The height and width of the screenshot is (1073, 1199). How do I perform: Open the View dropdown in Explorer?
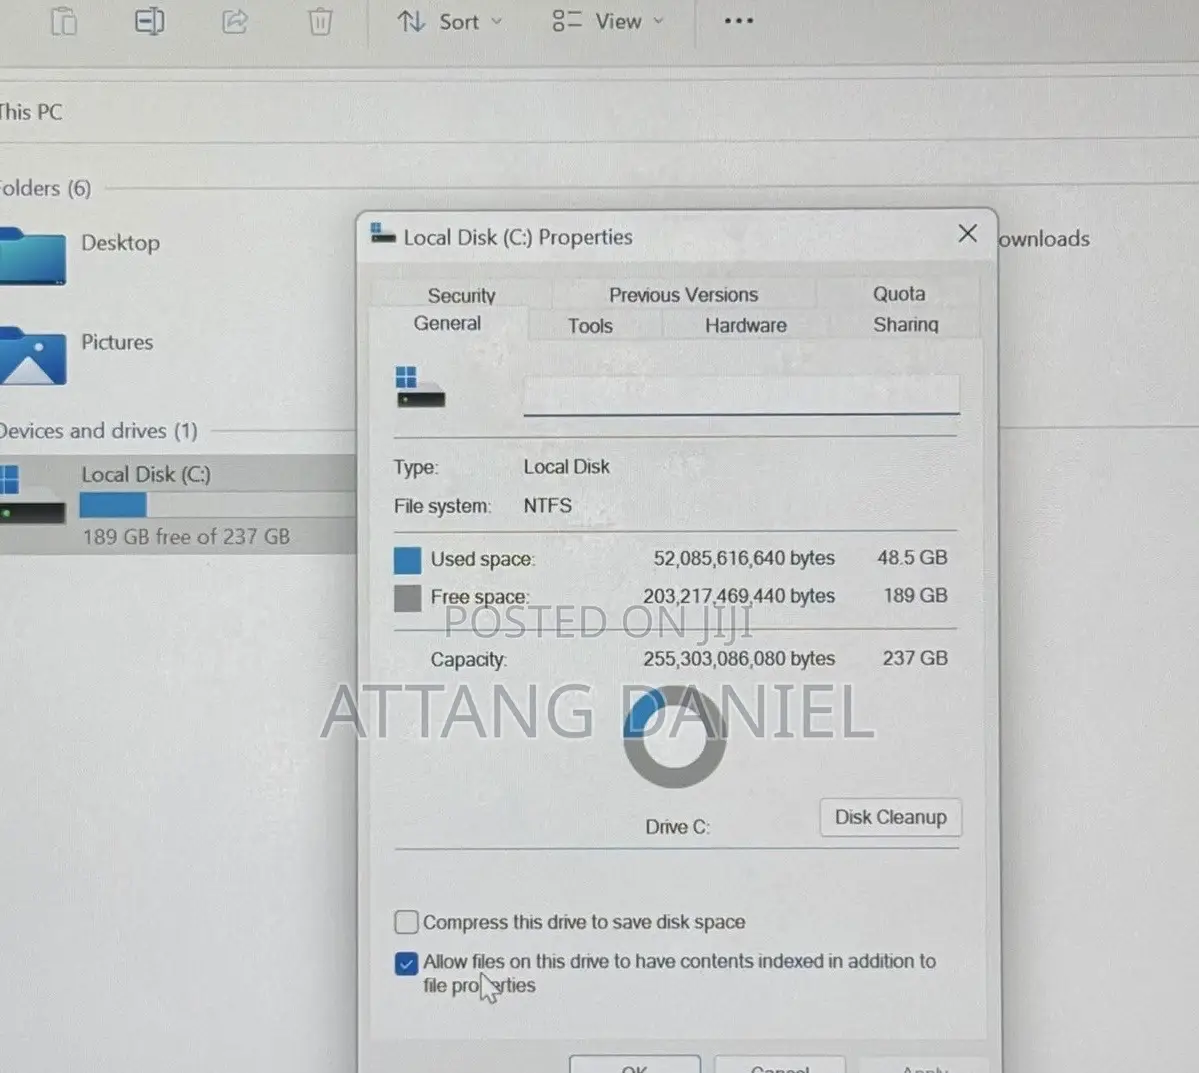pos(608,21)
